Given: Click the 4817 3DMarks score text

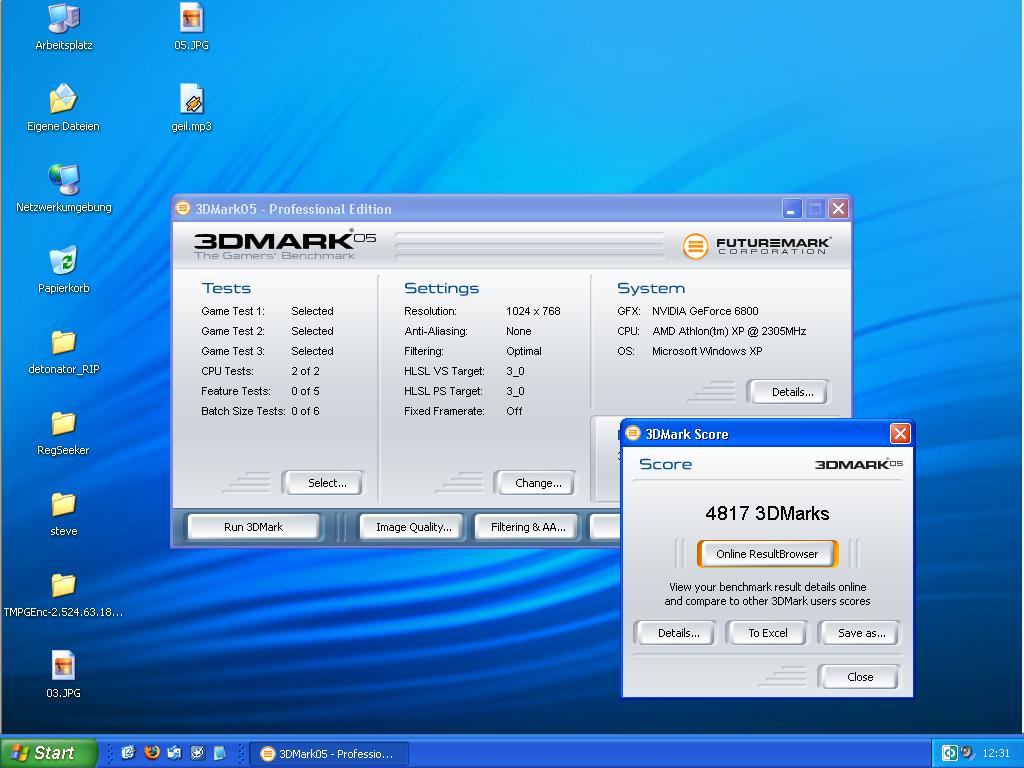Looking at the screenshot, I should point(767,513).
